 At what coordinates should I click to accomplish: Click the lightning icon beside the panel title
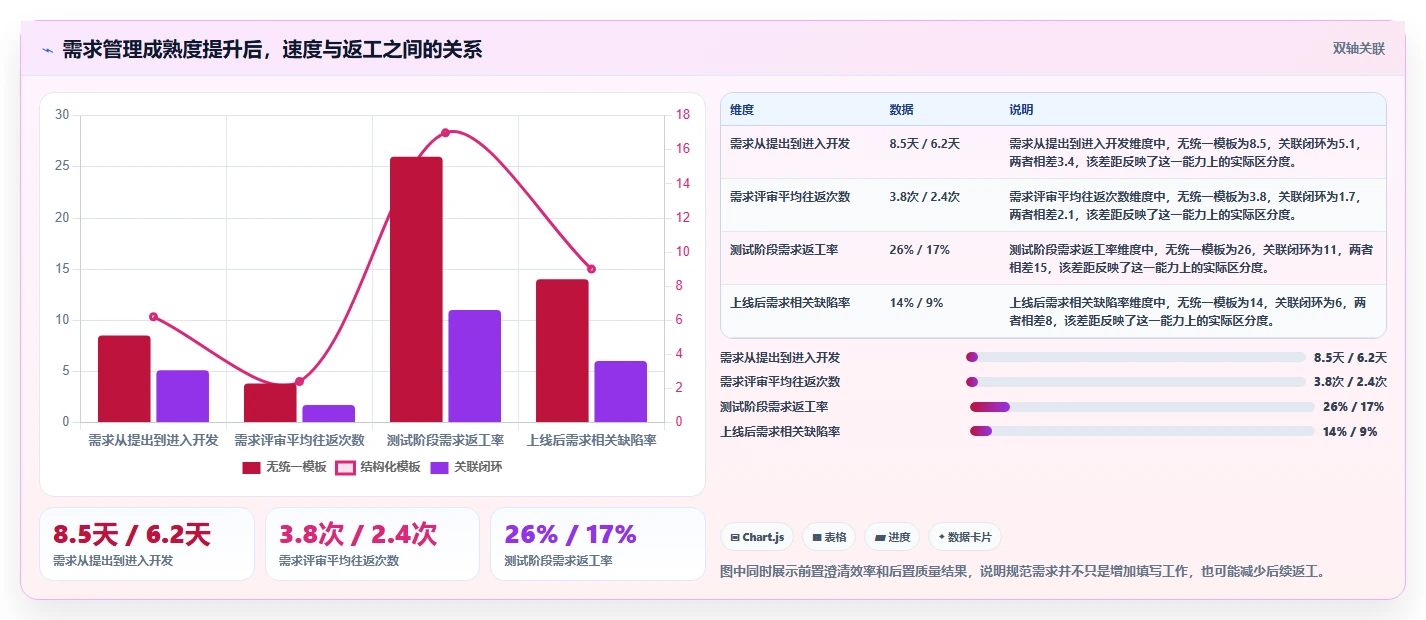tap(47, 49)
